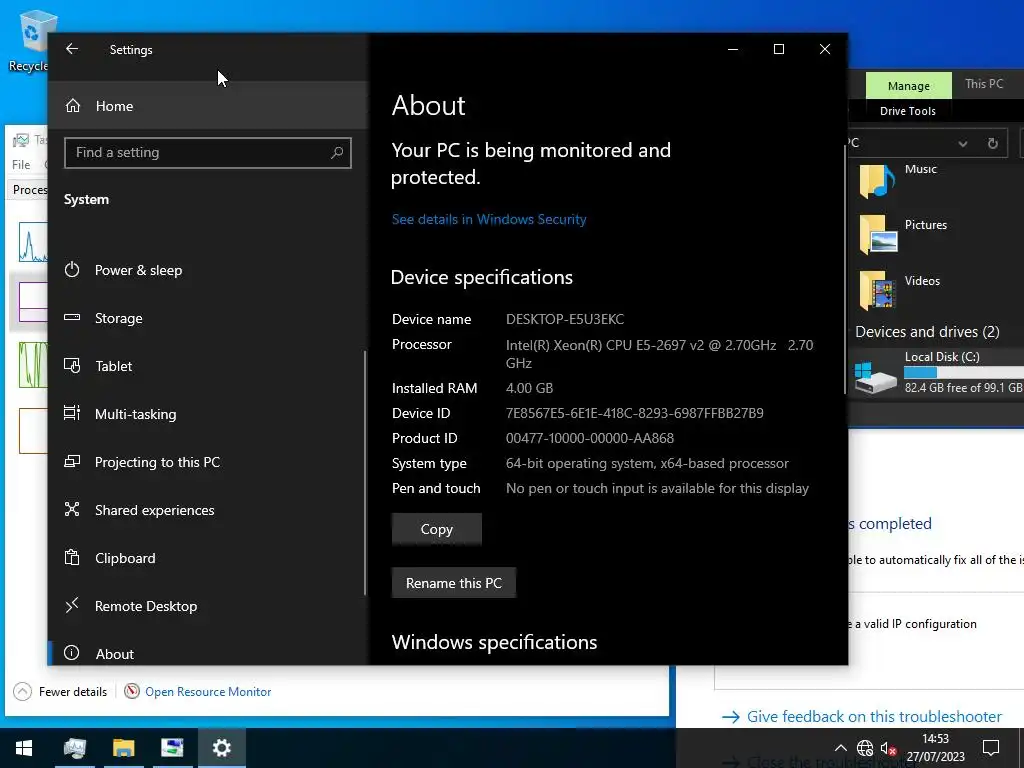Click the Local Disk (C:) usage bar
1024x768 pixels.
point(964,372)
